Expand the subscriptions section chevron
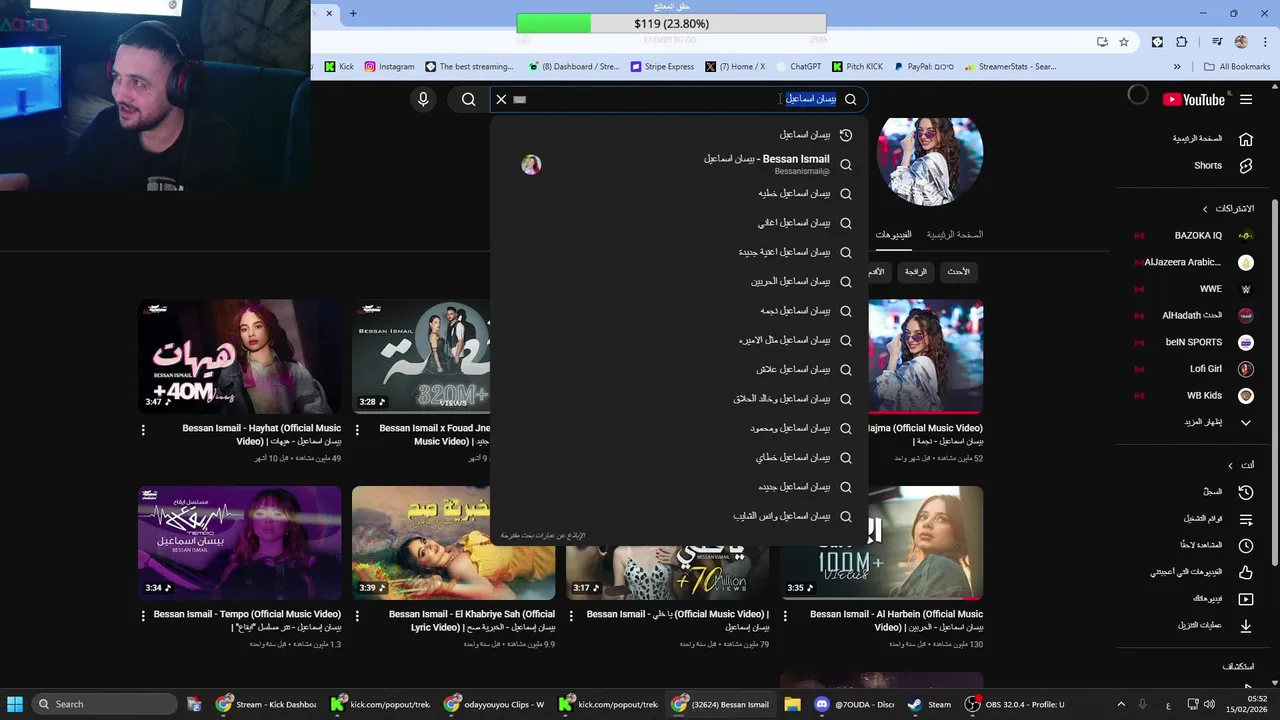 pyautogui.click(x=1205, y=209)
